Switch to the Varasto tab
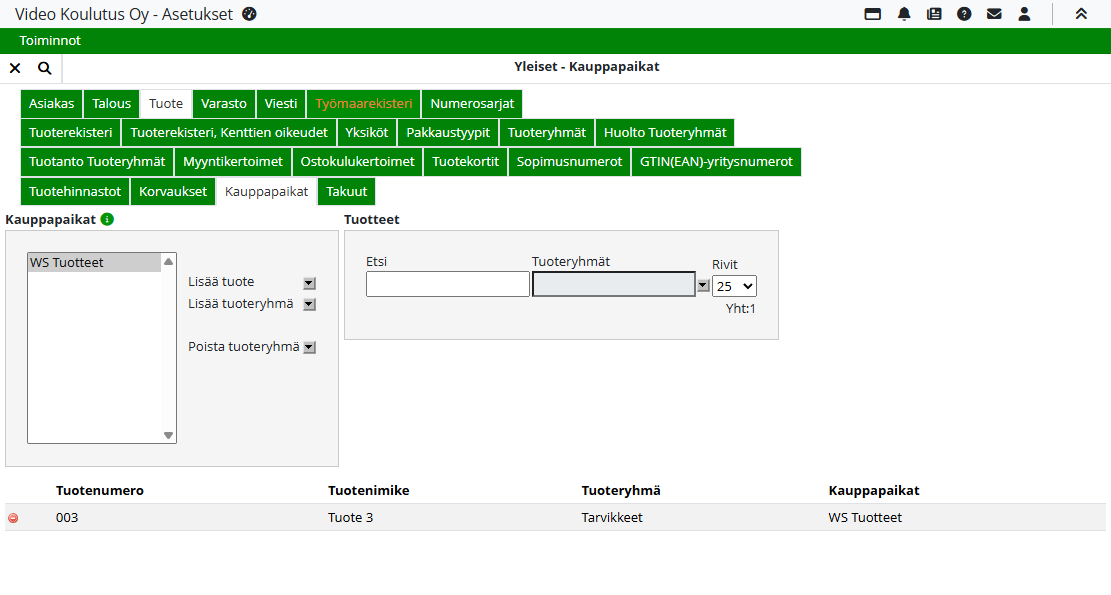Viewport: 1111px width, 595px height. click(224, 104)
